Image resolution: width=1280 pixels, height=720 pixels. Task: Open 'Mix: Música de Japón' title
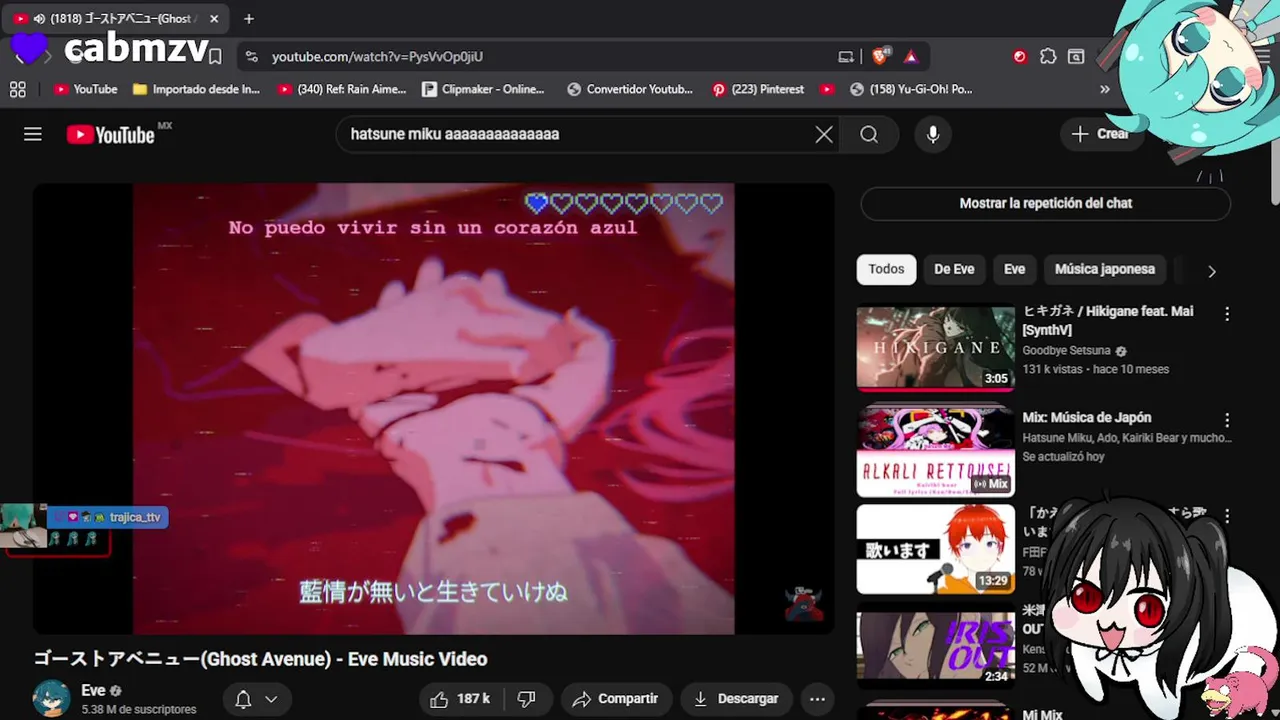pyautogui.click(x=1086, y=417)
